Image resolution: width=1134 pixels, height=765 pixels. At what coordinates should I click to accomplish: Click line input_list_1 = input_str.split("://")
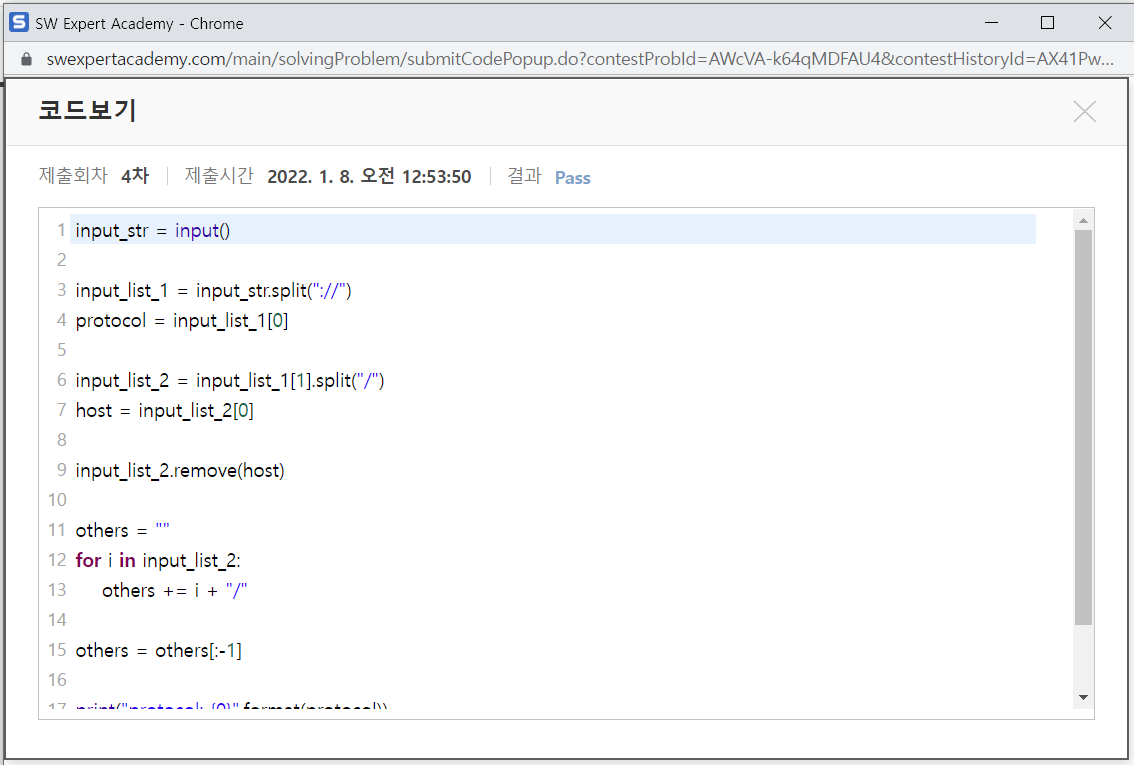(213, 291)
